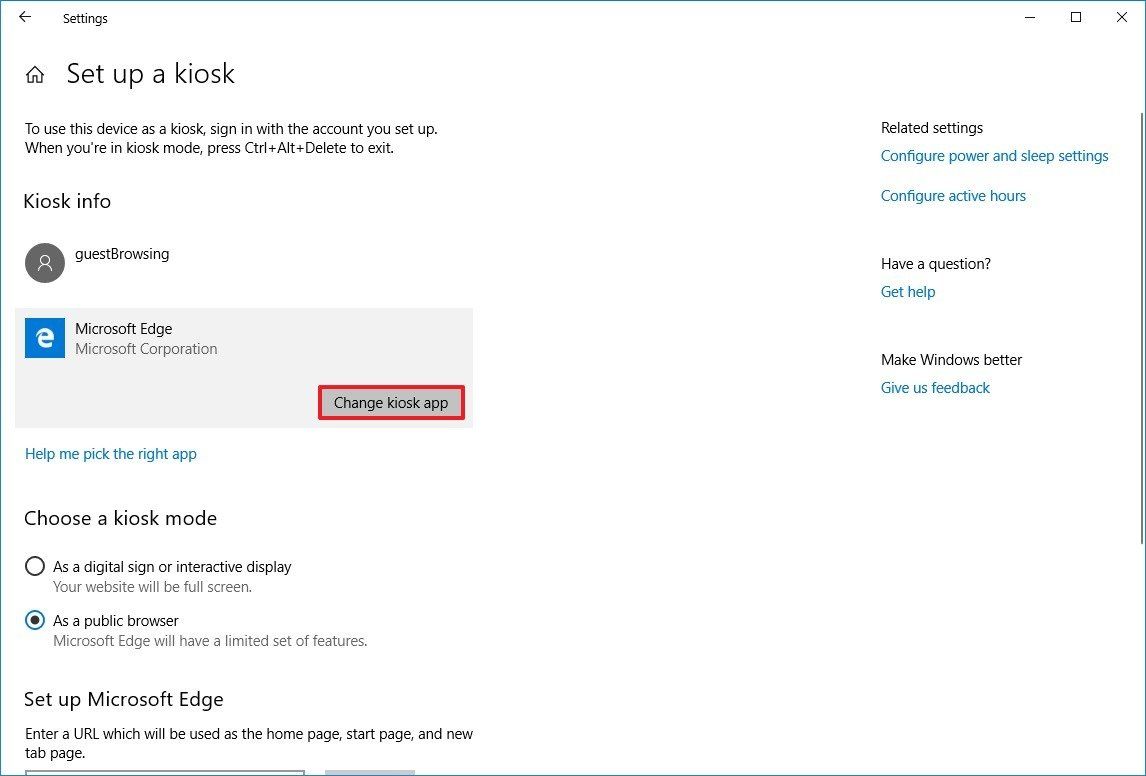Open "Configure power and sleep settings"

[x=994, y=156]
